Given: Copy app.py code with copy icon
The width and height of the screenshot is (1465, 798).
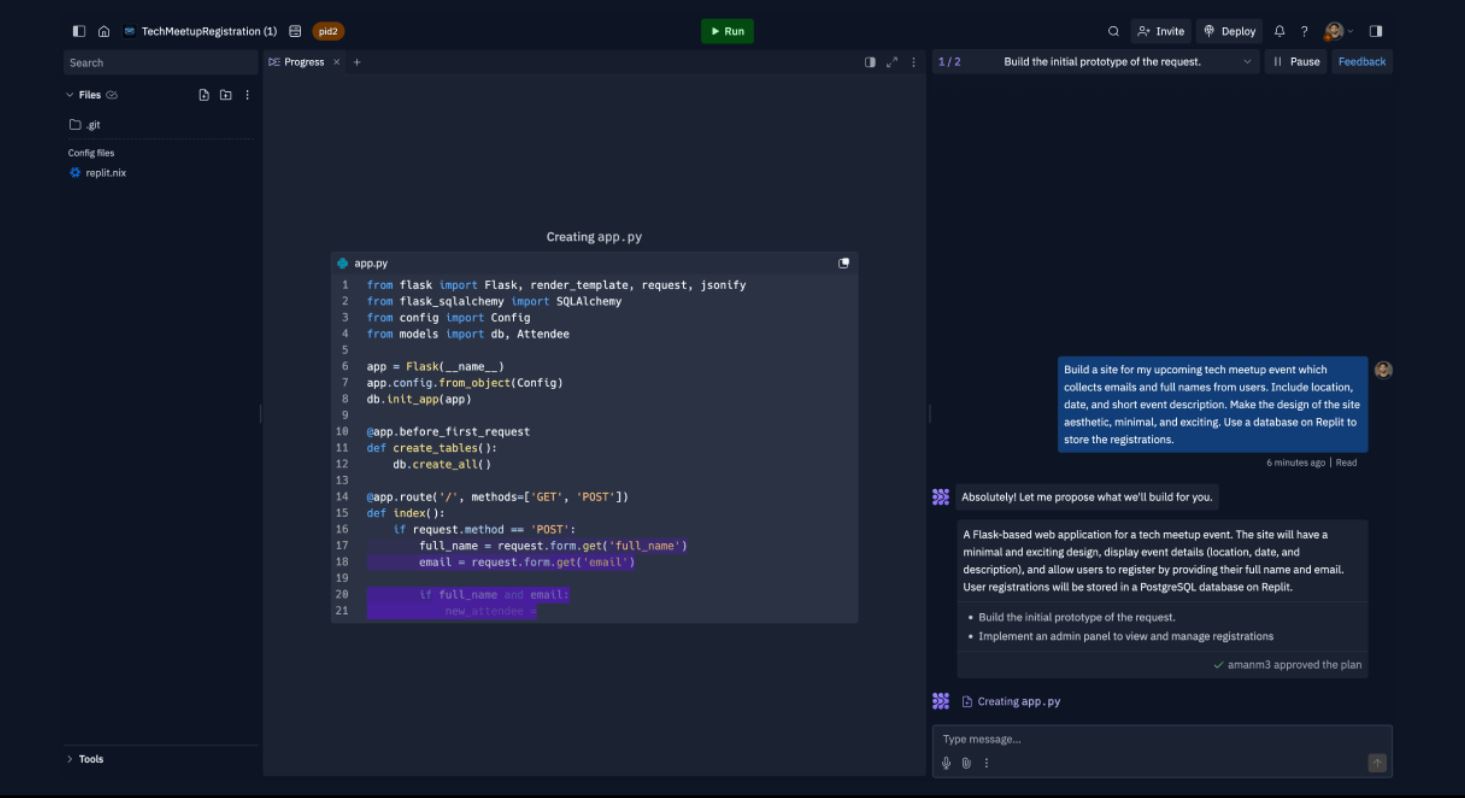Looking at the screenshot, I should tap(844, 263).
